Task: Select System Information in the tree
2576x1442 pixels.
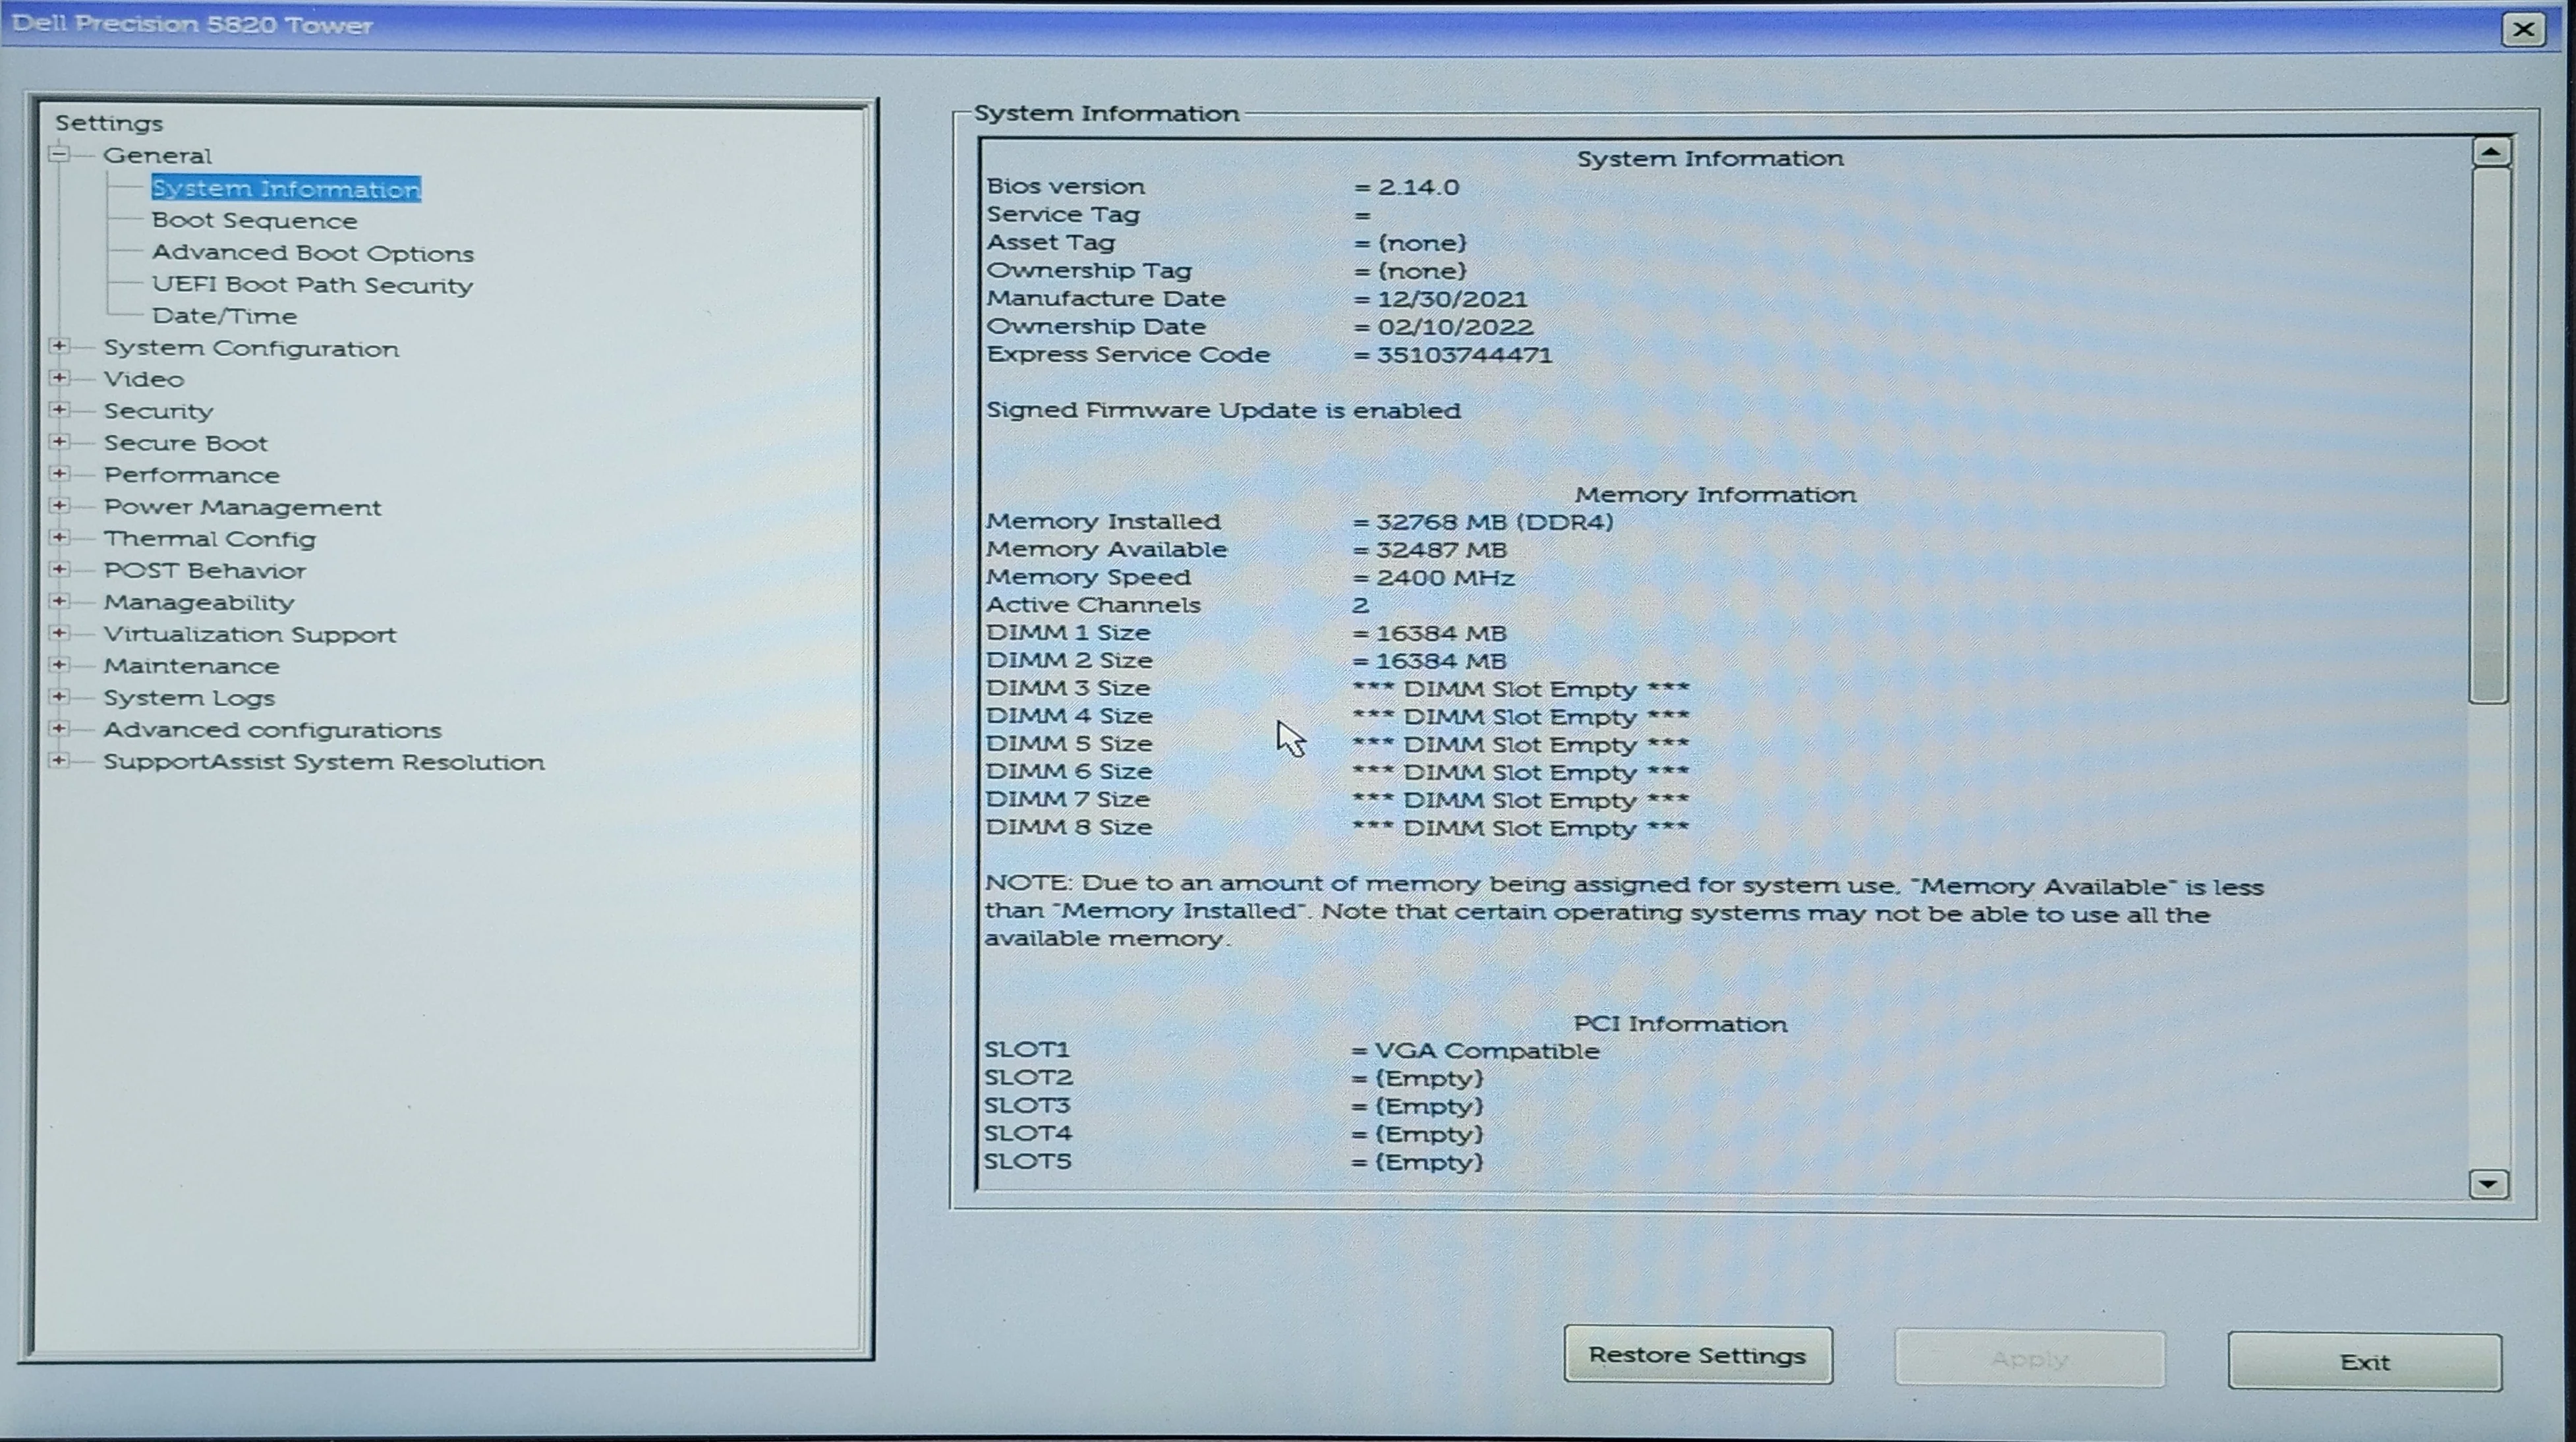Action: click(x=286, y=188)
